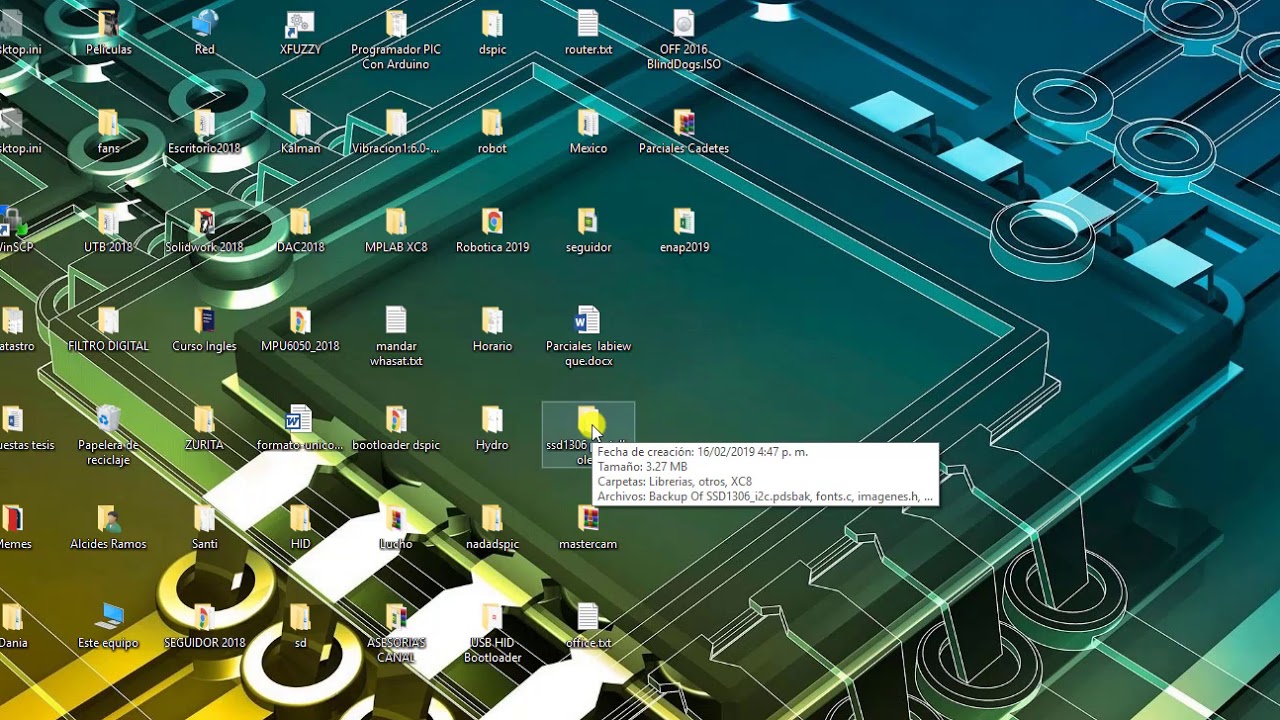Screen dimensions: 1280x720
Task: Select the Este equipo computer icon
Action: [108, 618]
